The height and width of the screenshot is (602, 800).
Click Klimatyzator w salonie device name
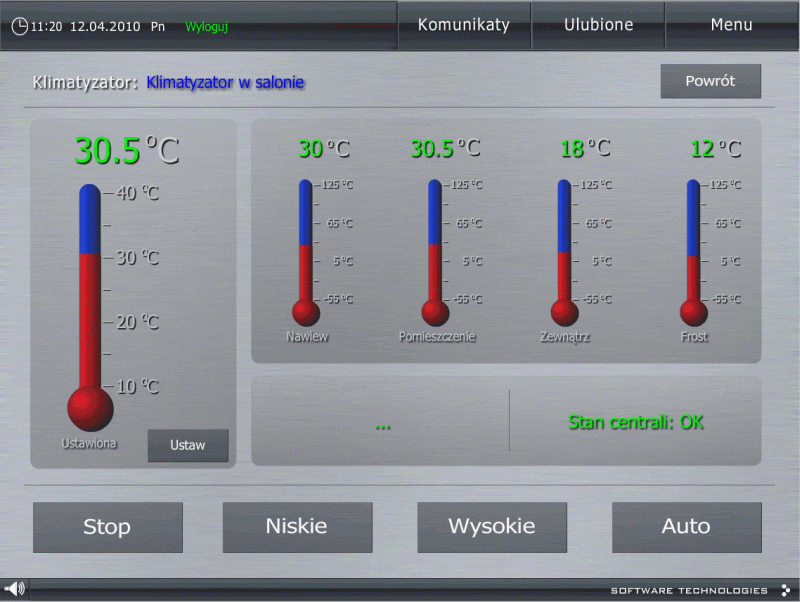pos(225,82)
